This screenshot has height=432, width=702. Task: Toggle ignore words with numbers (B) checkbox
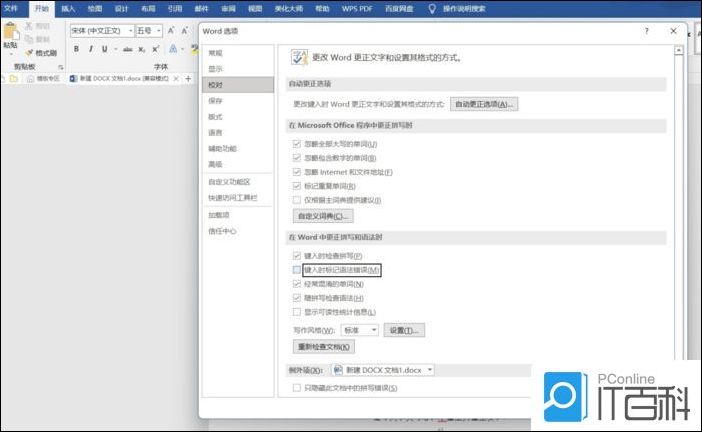pyautogui.click(x=296, y=158)
